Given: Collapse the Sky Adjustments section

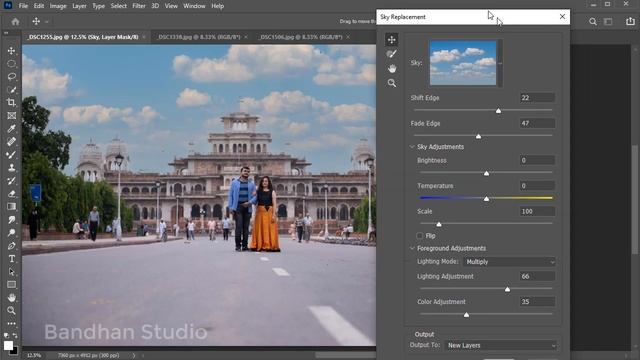Looking at the screenshot, I should (x=412, y=147).
